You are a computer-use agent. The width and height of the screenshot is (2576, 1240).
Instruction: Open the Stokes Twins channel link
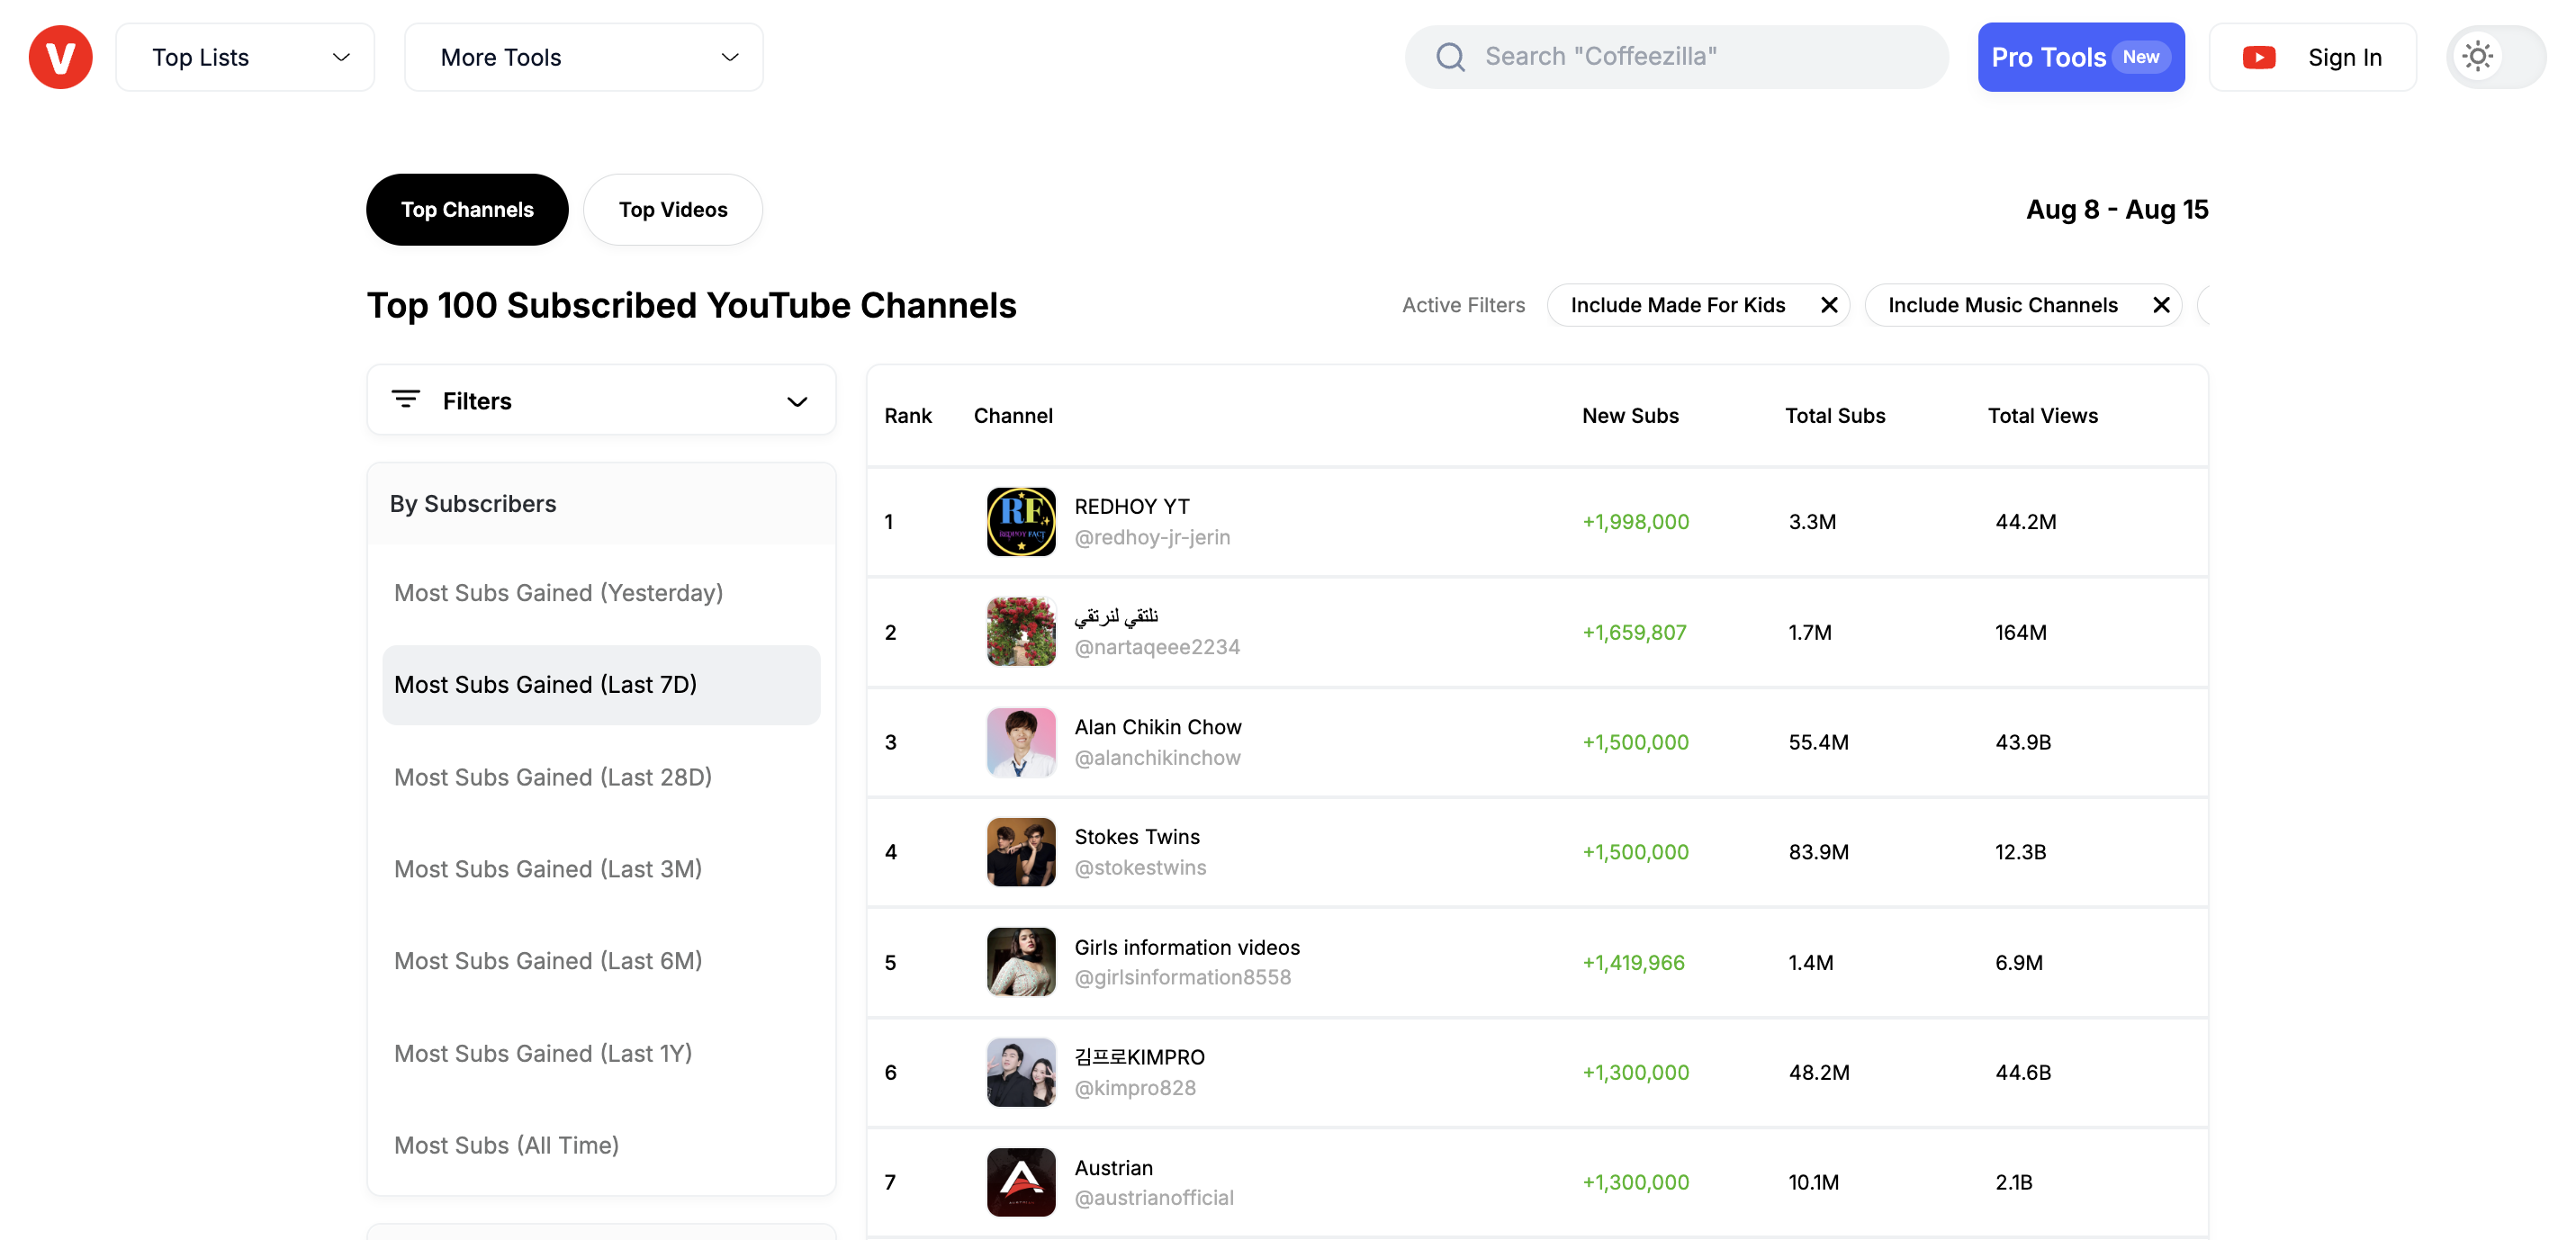tap(1137, 837)
